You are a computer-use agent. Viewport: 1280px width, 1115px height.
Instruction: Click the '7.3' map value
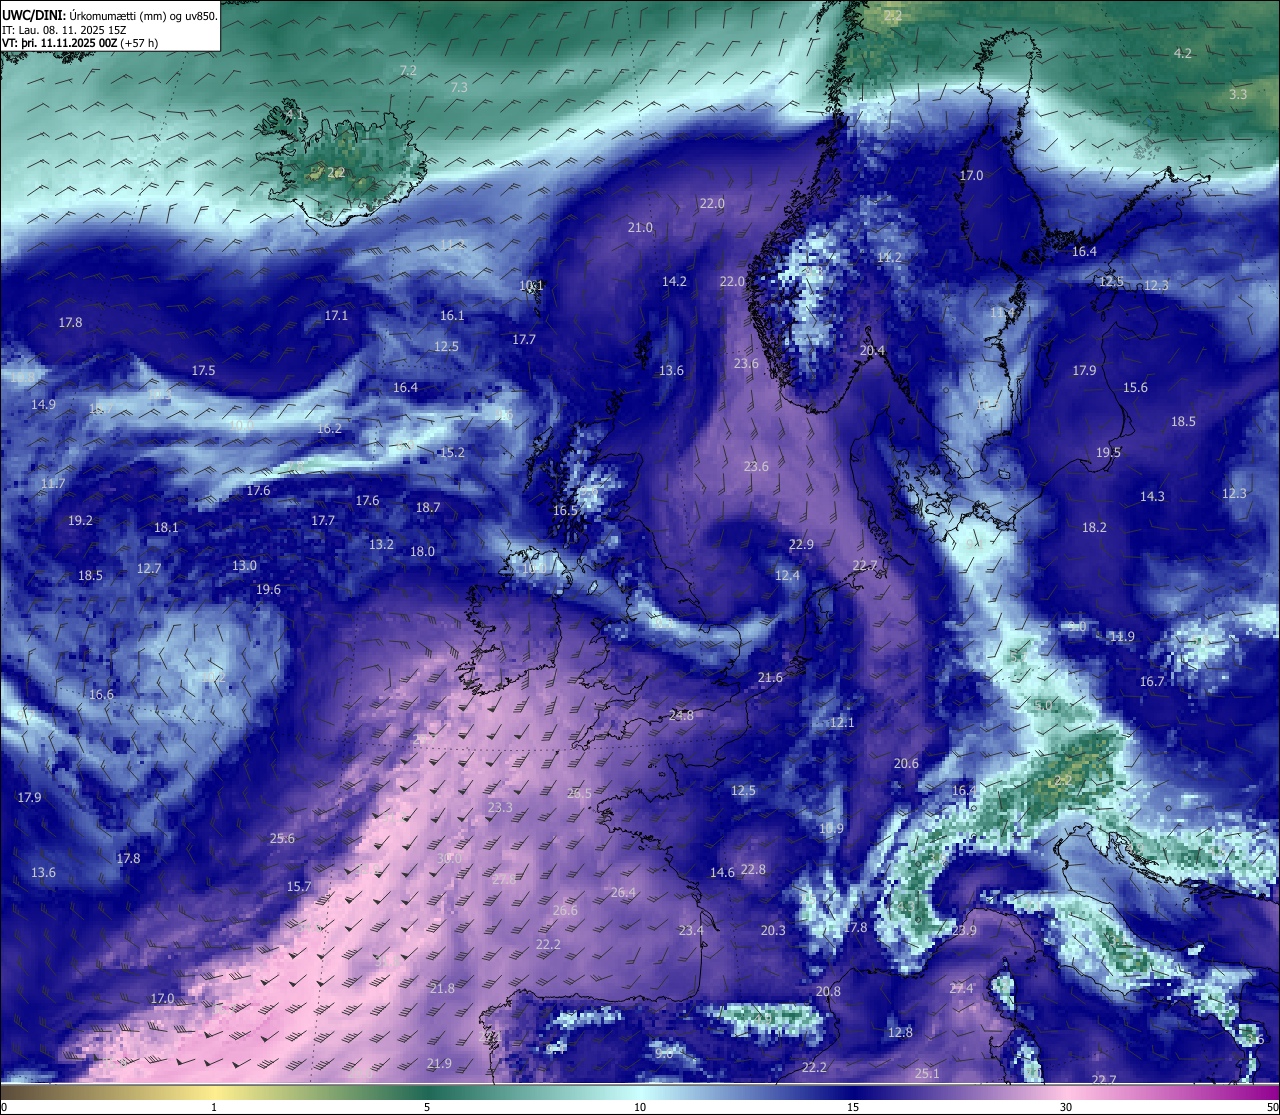tap(459, 87)
